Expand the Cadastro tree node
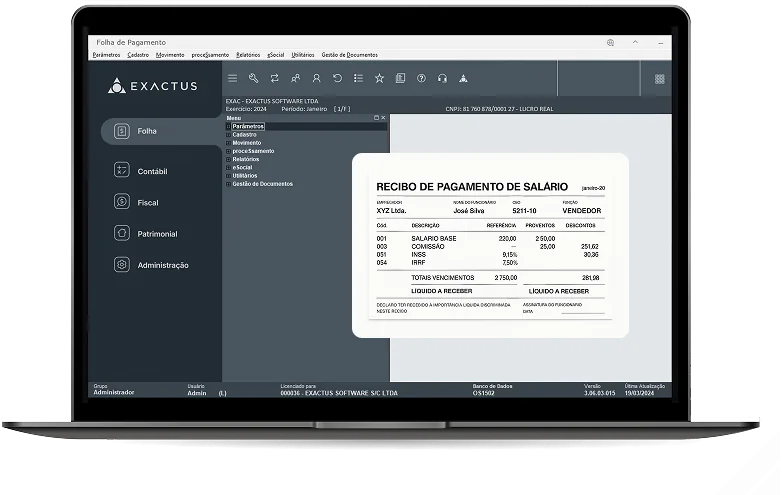 tap(228, 135)
